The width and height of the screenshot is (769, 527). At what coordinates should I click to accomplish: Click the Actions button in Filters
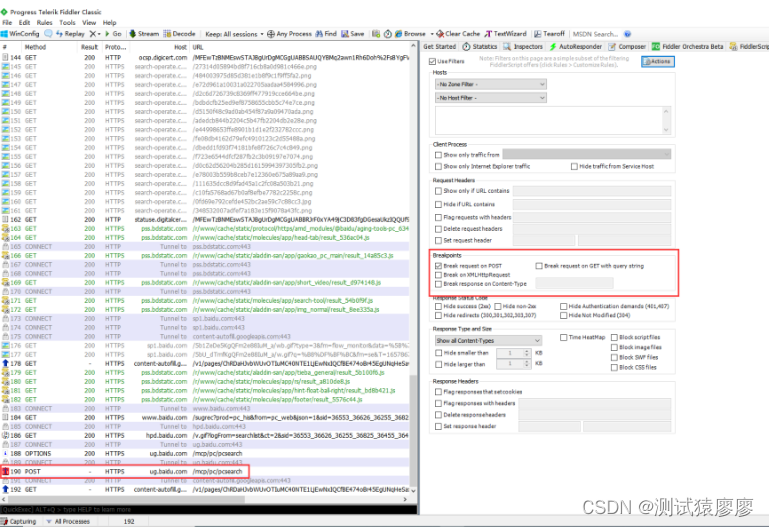[658, 61]
